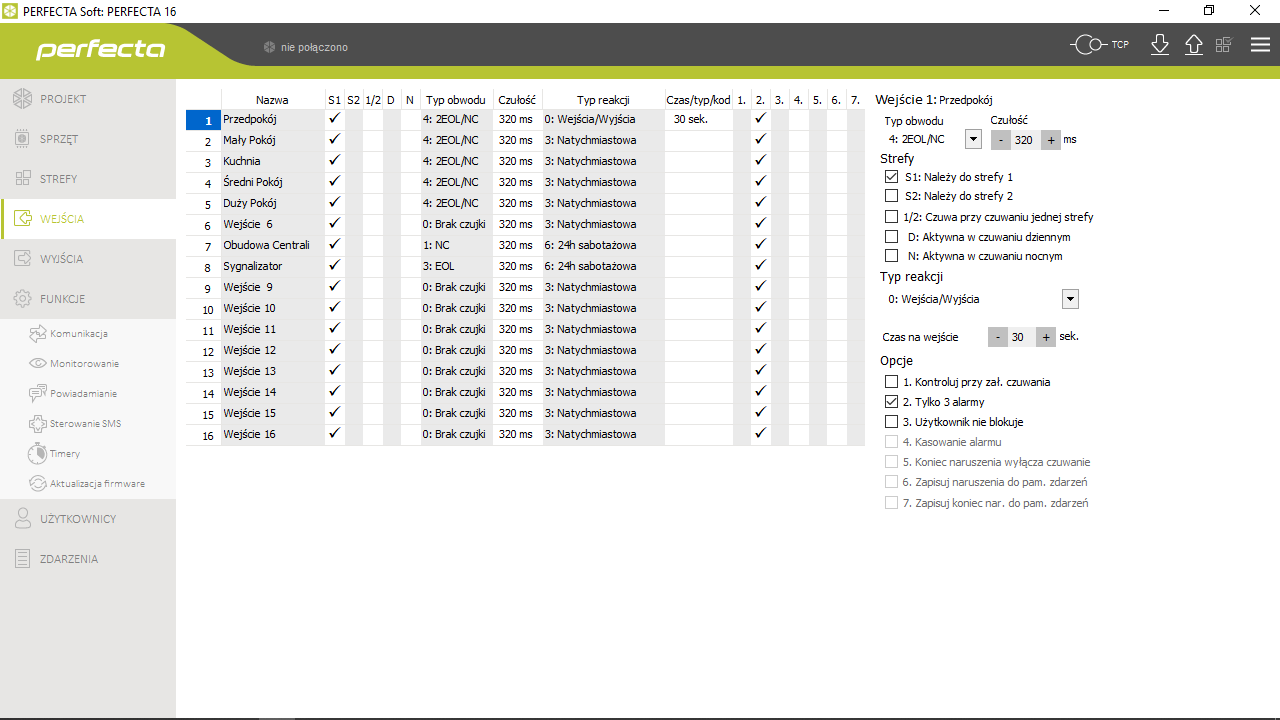Click the connection status icon next to 'nie połączono'
Screen dimensions: 1280x720
coord(269,47)
